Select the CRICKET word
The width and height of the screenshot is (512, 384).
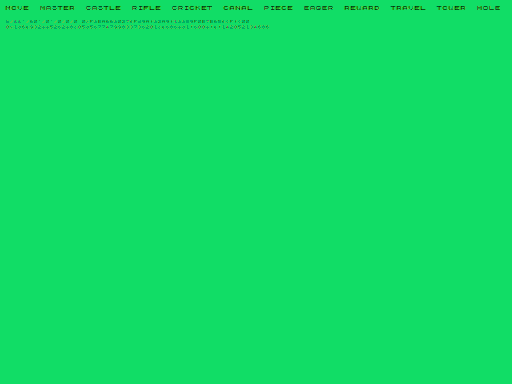coord(192,8)
